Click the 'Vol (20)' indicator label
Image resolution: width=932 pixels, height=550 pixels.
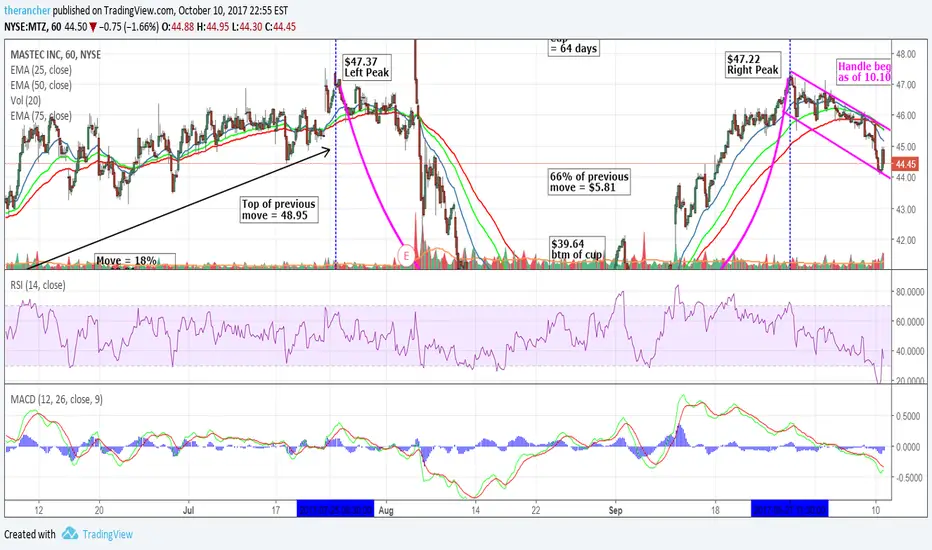pos(26,100)
